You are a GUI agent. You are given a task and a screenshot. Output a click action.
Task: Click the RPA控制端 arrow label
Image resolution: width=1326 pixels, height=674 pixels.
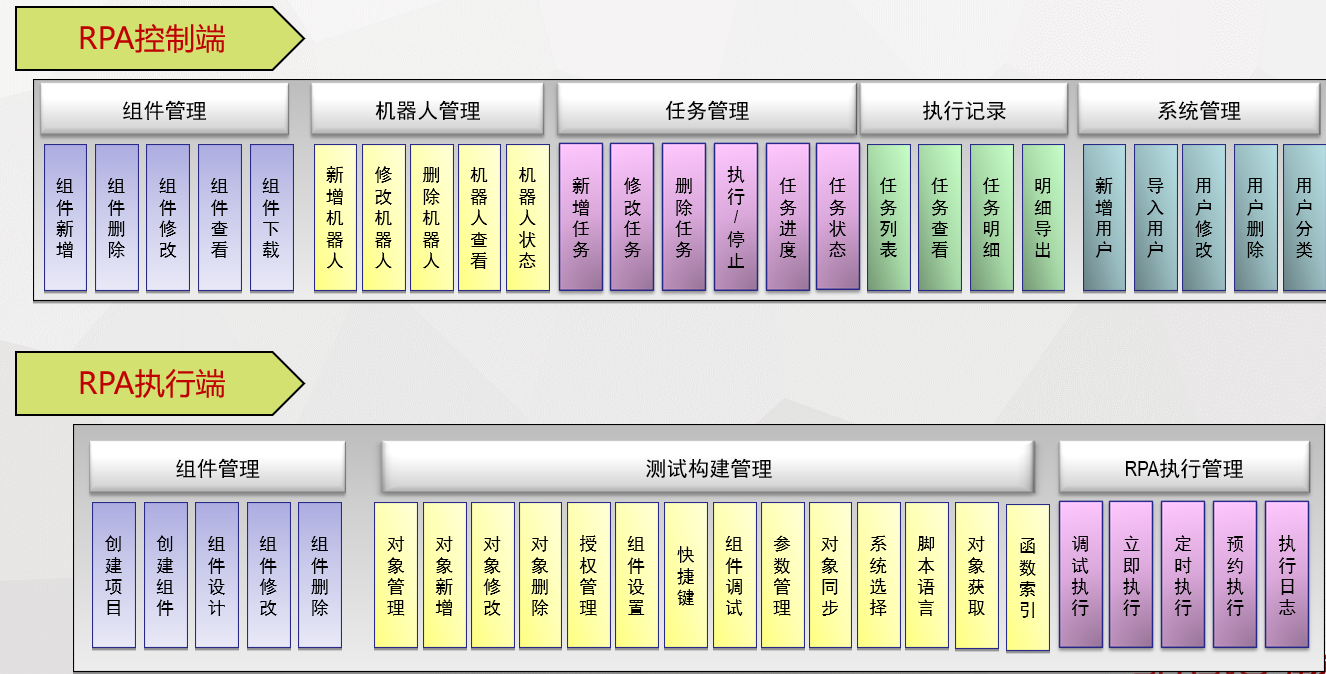coord(158,38)
